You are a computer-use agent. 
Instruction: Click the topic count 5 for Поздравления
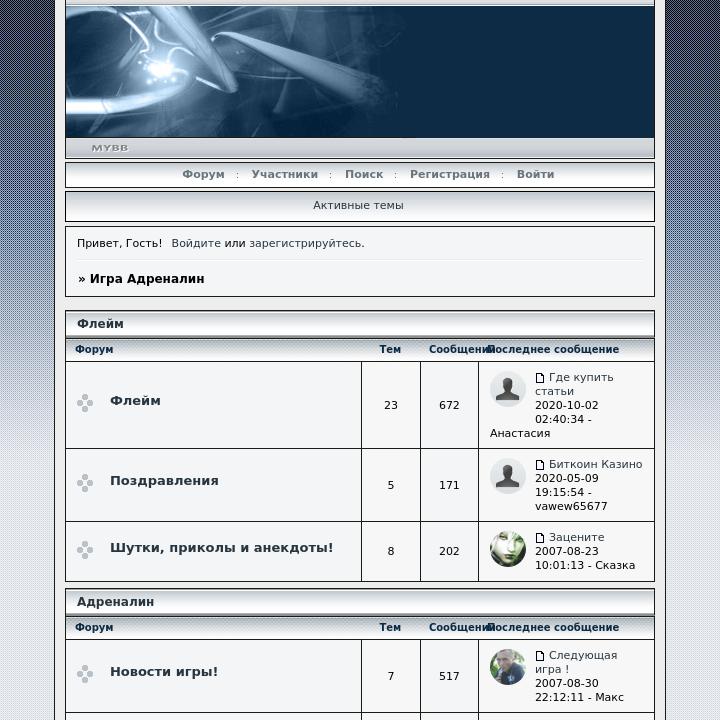point(391,485)
